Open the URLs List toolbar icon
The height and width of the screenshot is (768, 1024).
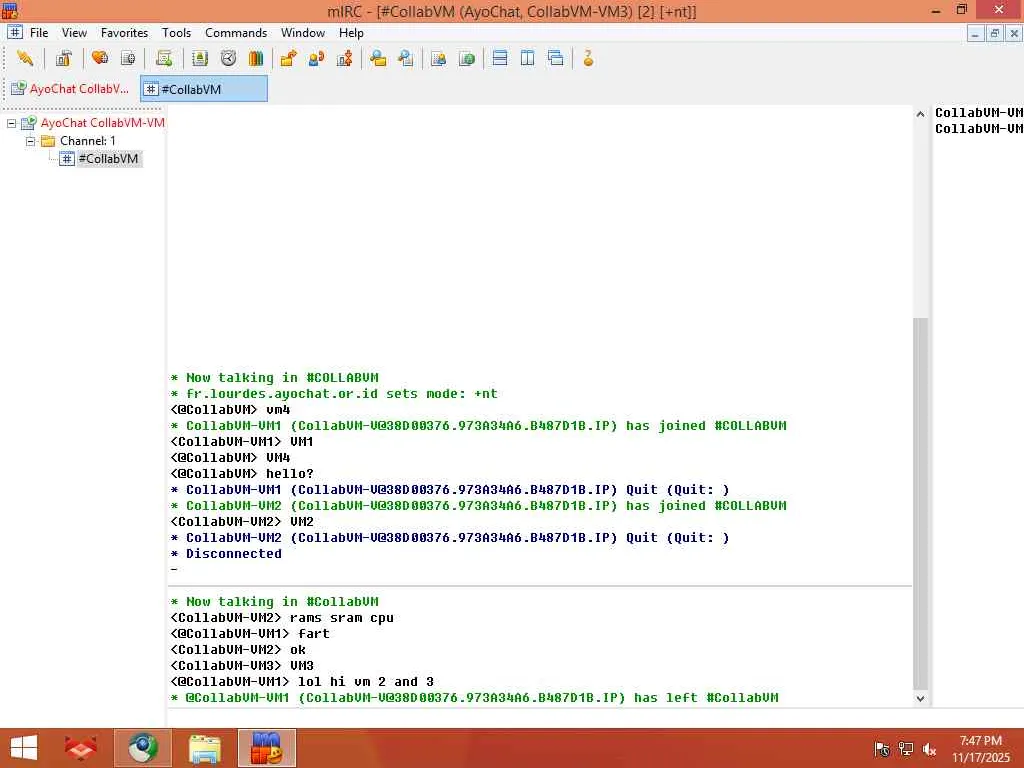point(467,58)
